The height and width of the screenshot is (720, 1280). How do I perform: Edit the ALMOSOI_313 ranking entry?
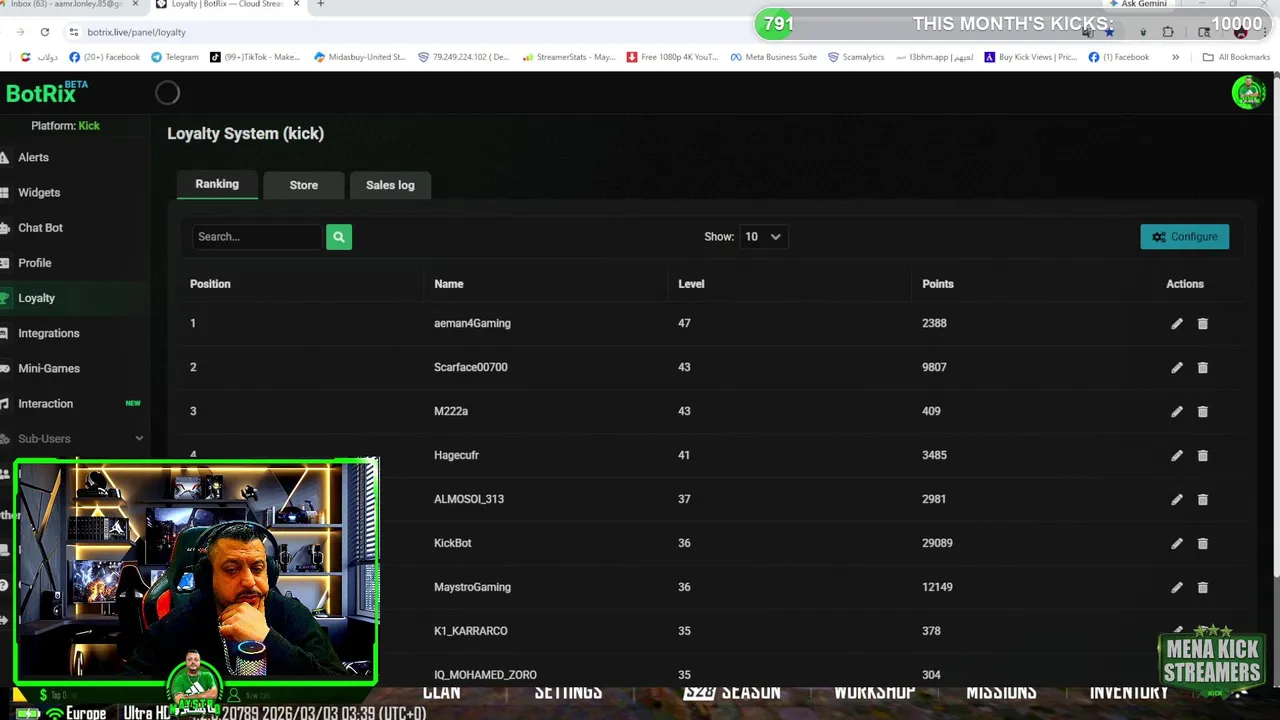click(x=1177, y=499)
